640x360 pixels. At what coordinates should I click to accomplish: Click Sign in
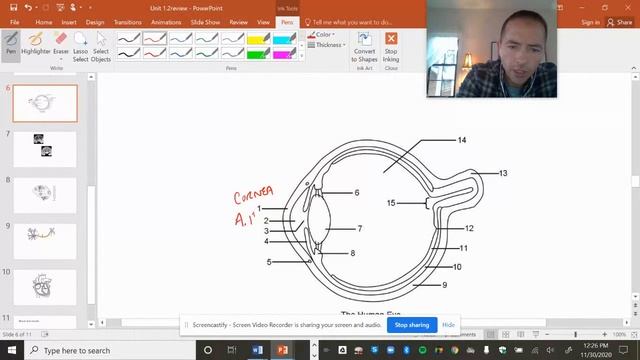coord(591,22)
